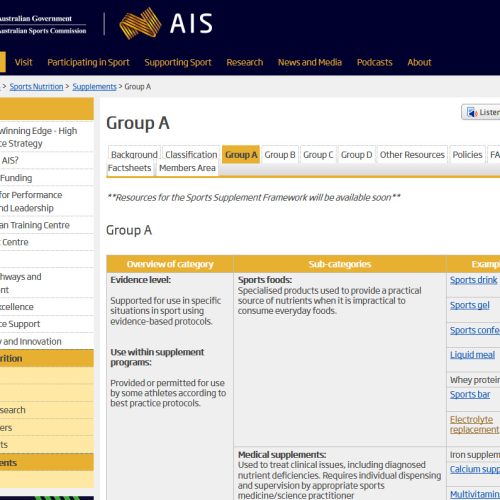Select the Group A tab
The image size is (500, 500).
241,155
